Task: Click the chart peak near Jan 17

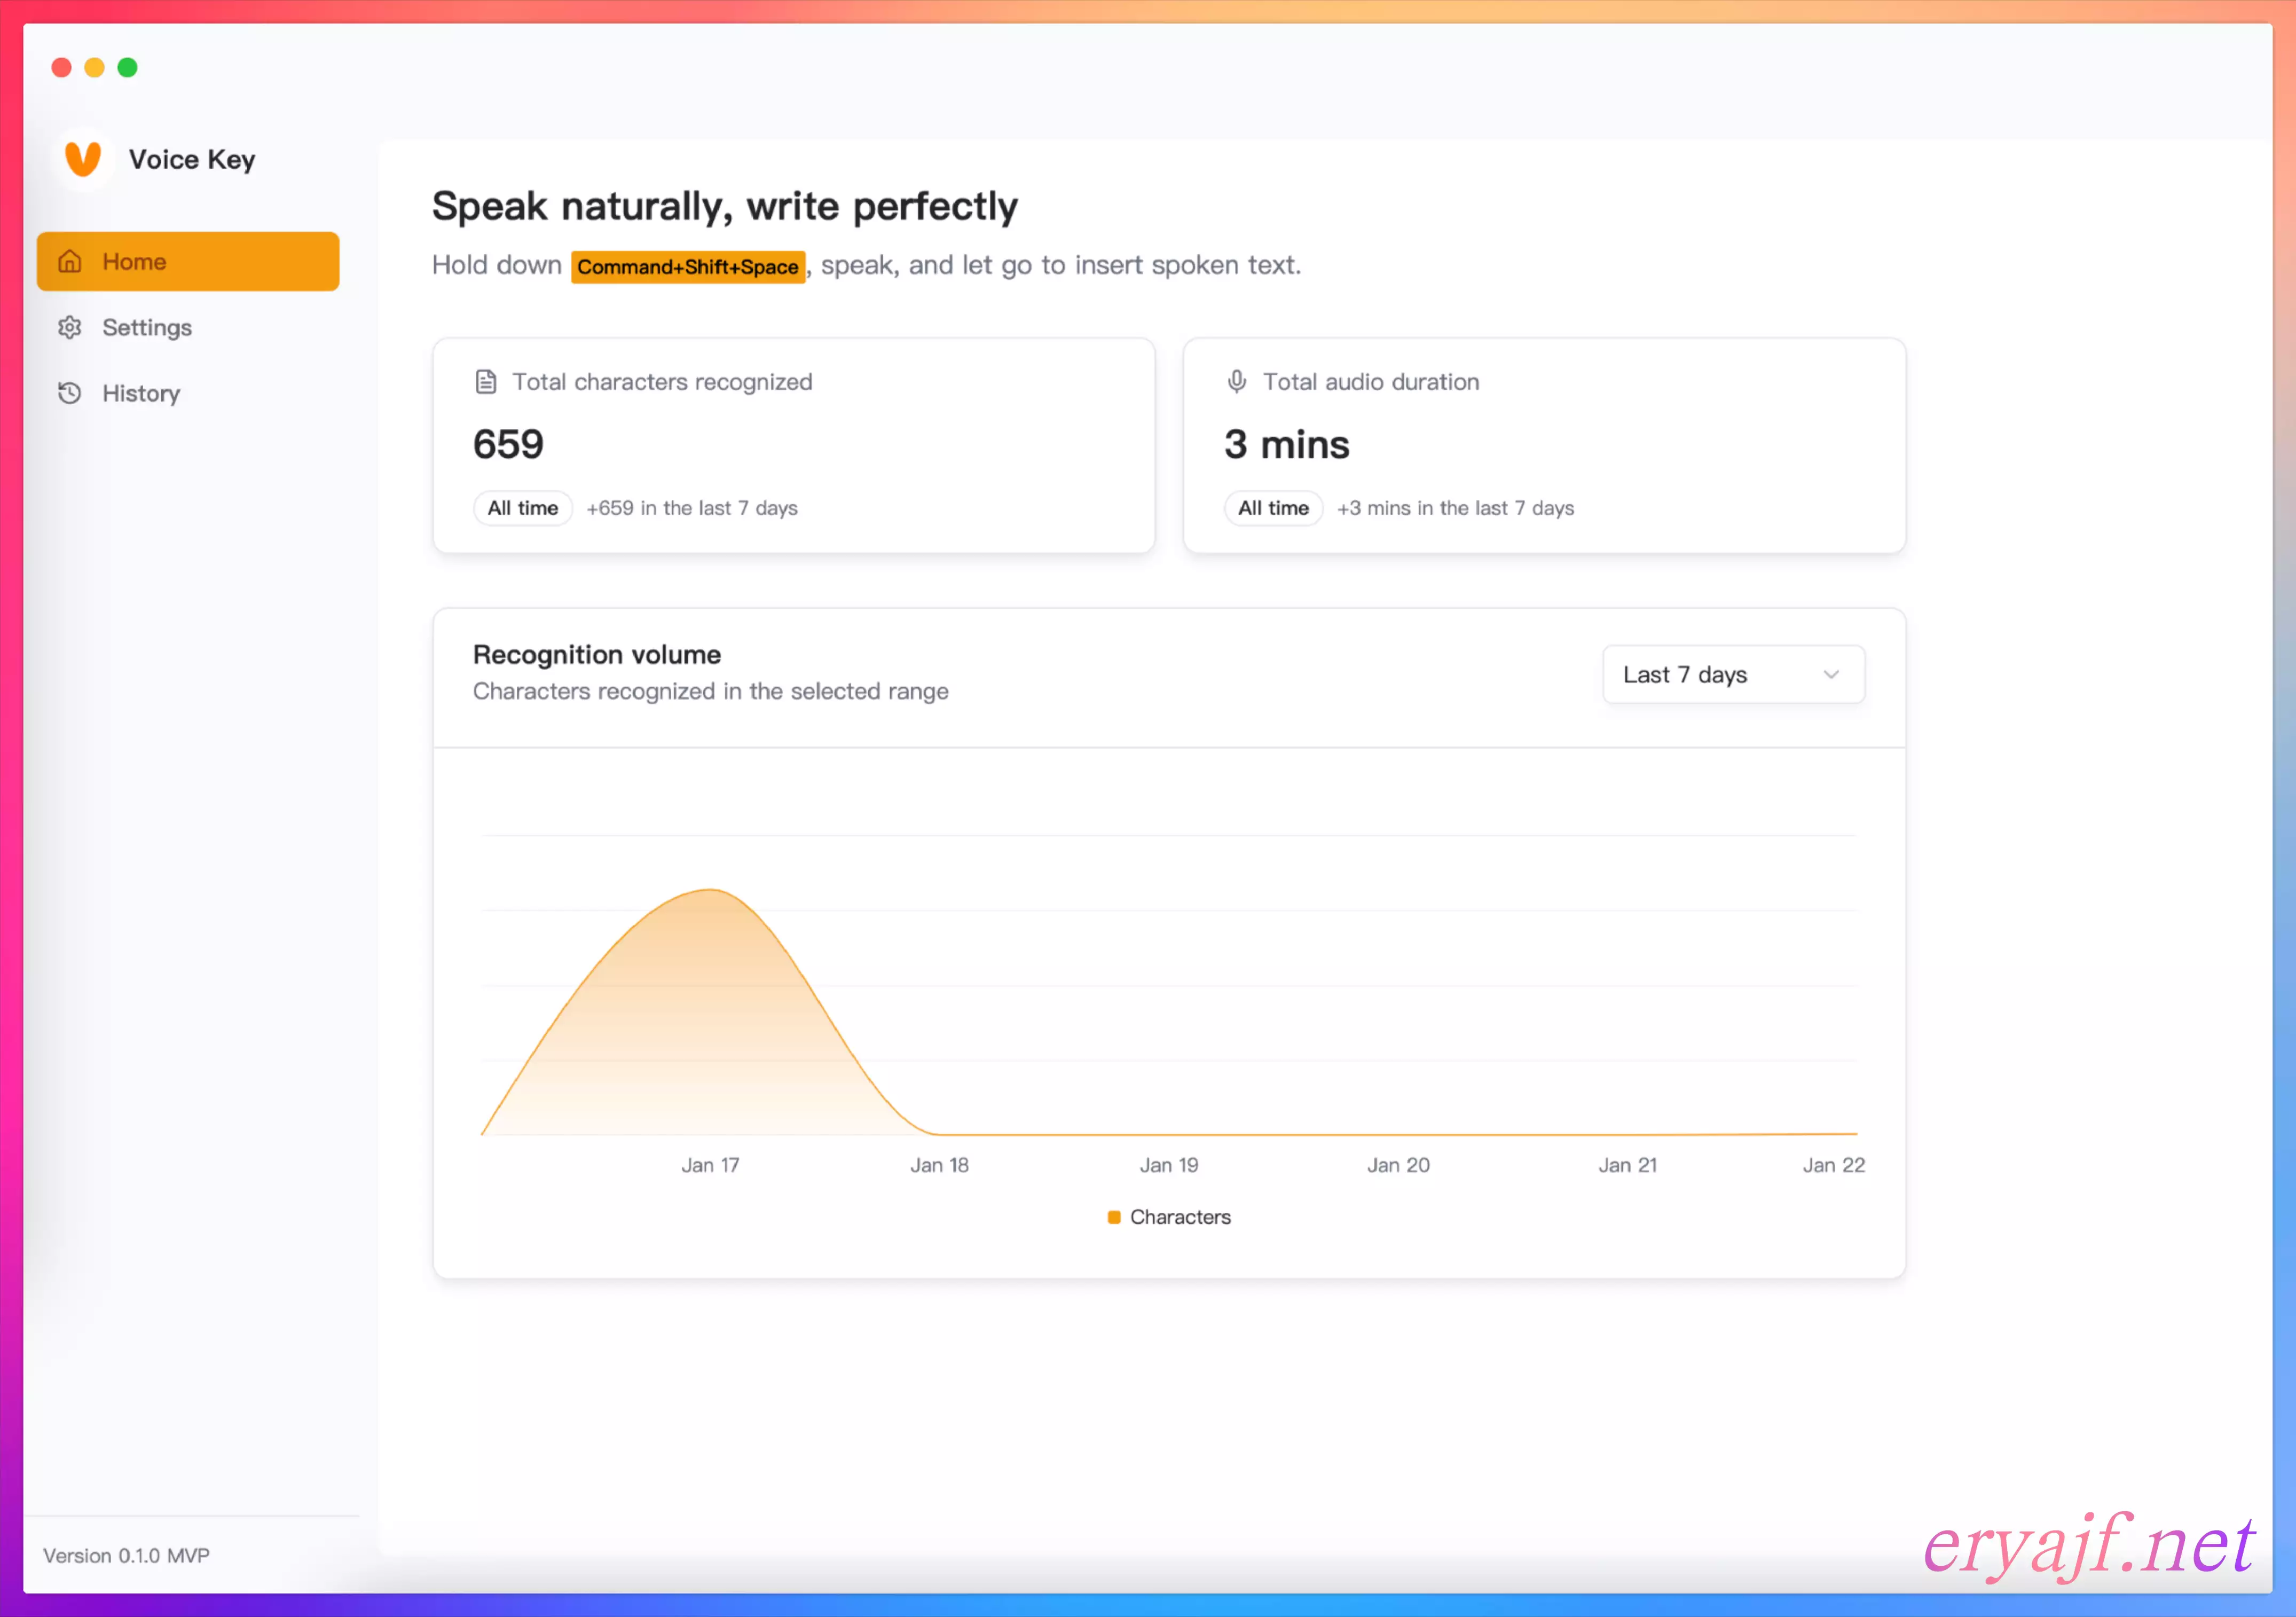Action: 709,890
